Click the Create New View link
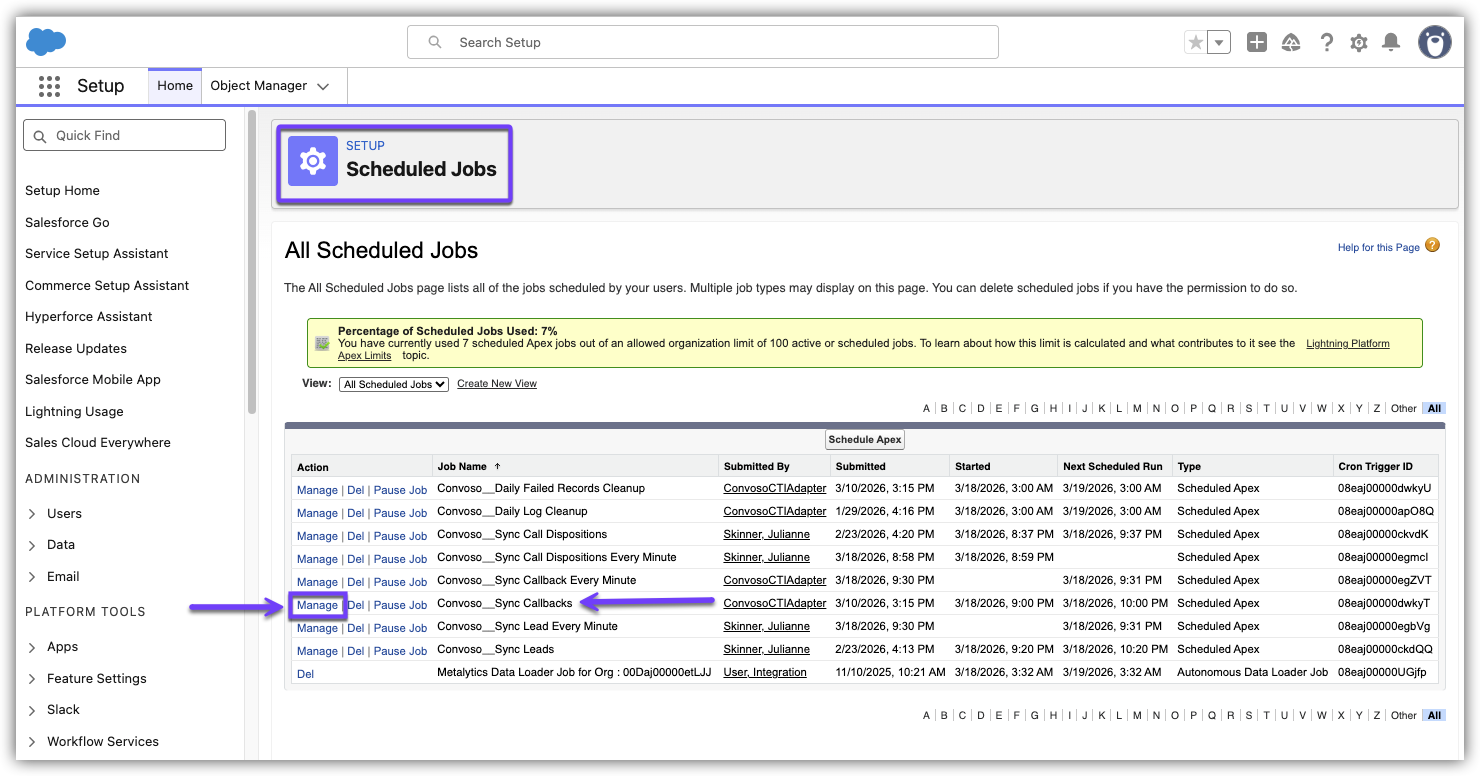The width and height of the screenshot is (1480, 776). (x=497, y=384)
